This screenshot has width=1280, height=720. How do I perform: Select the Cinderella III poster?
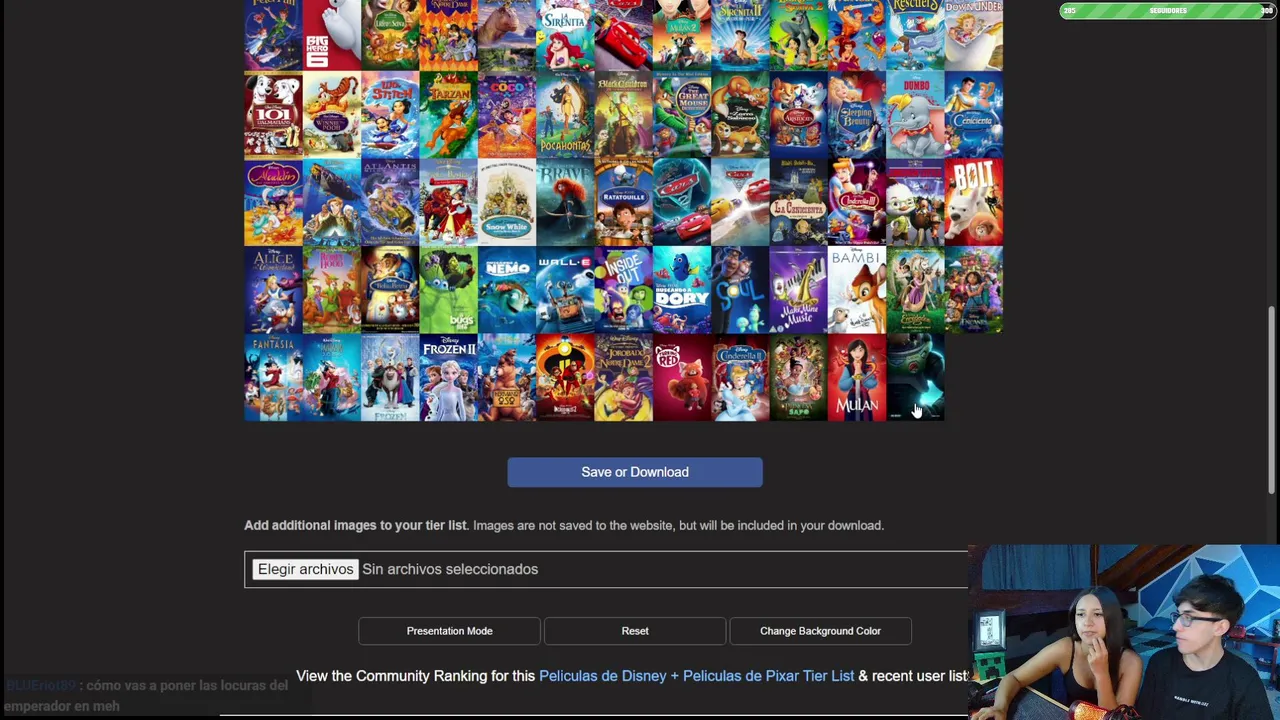(x=857, y=202)
